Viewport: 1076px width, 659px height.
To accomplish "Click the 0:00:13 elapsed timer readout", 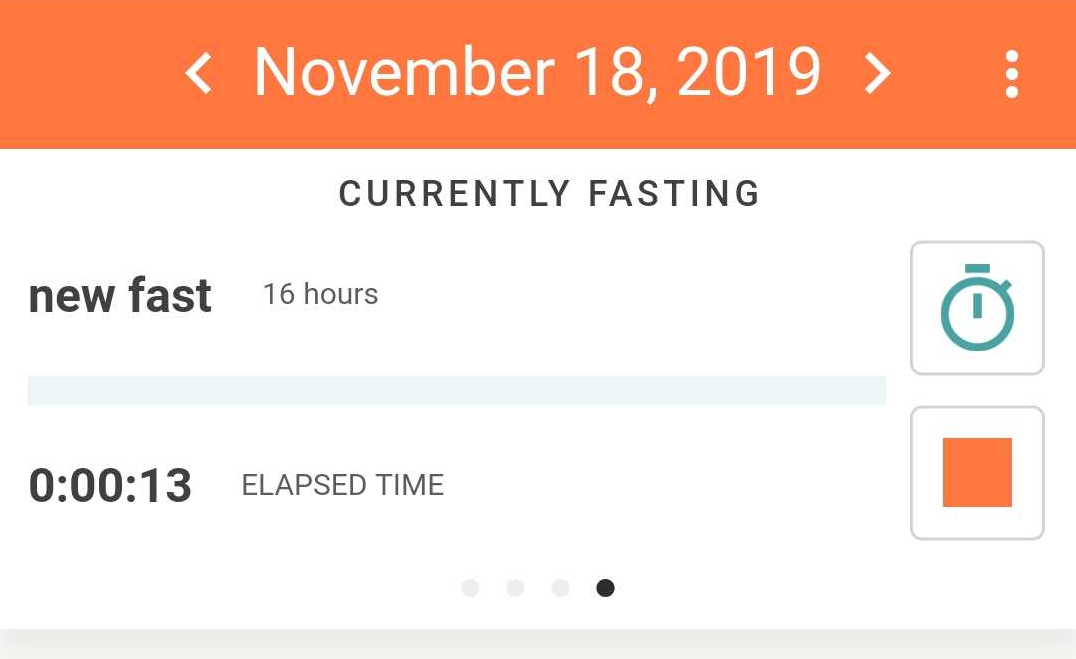I will click(110, 486).
